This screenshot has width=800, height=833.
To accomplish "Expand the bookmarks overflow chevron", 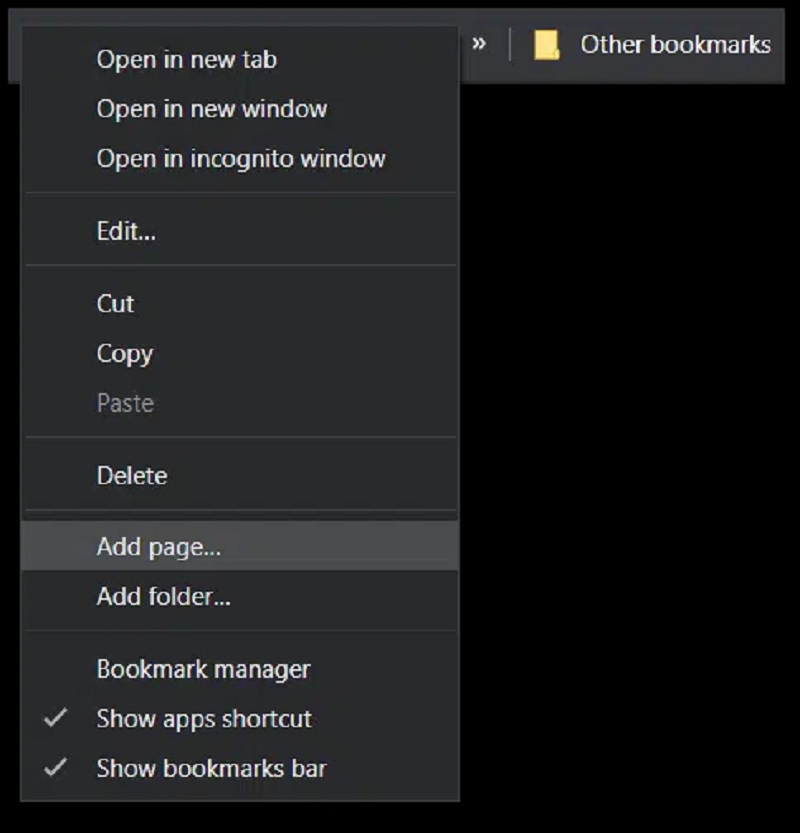I will [x=479, y=44].
